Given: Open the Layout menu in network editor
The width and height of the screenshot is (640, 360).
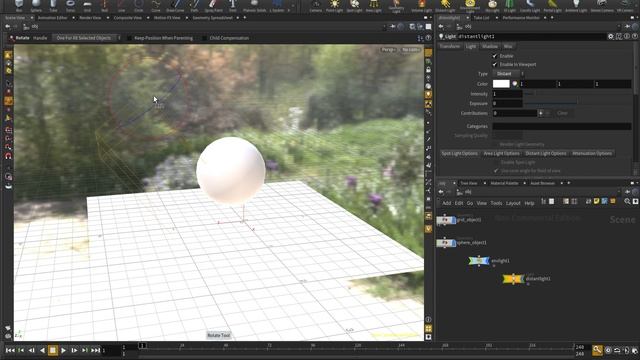Looking at the screenshot, I should [513, 203].
